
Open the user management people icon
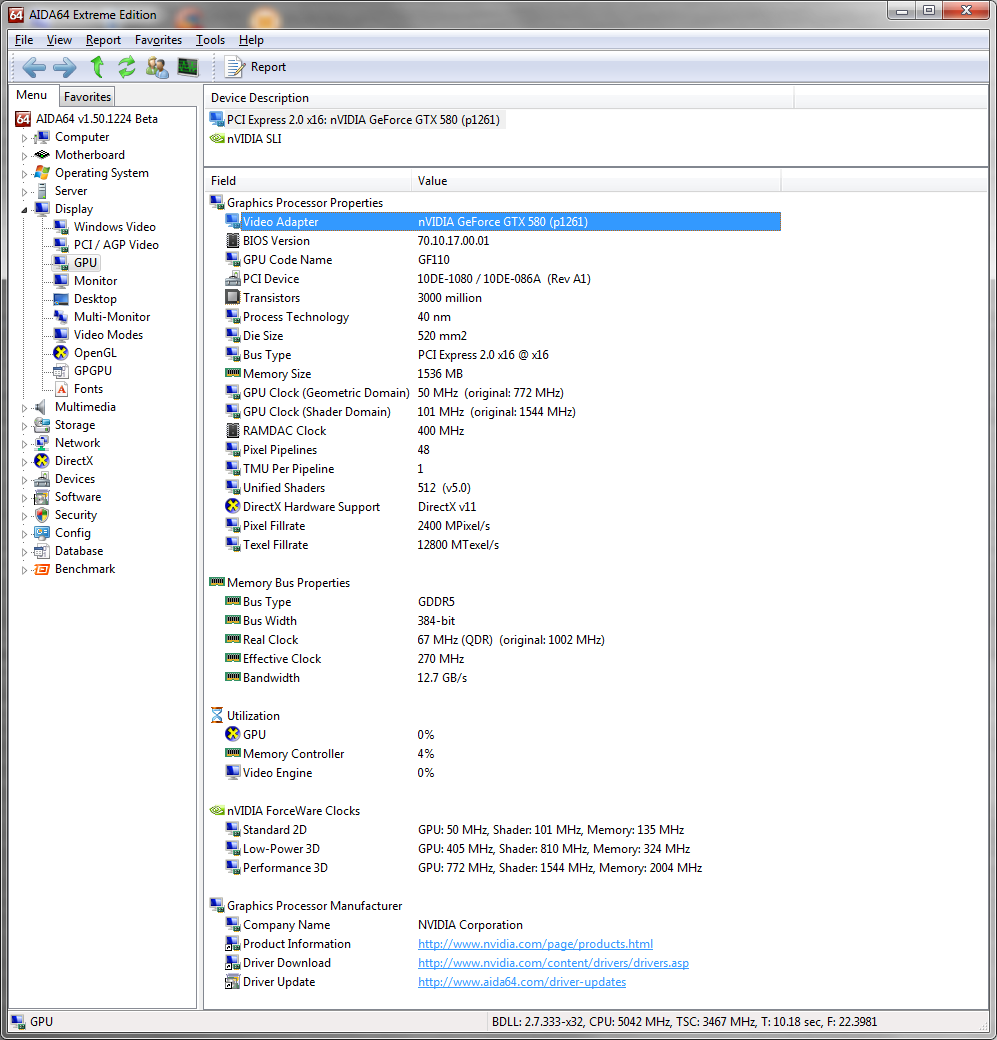tap(157, 67)
